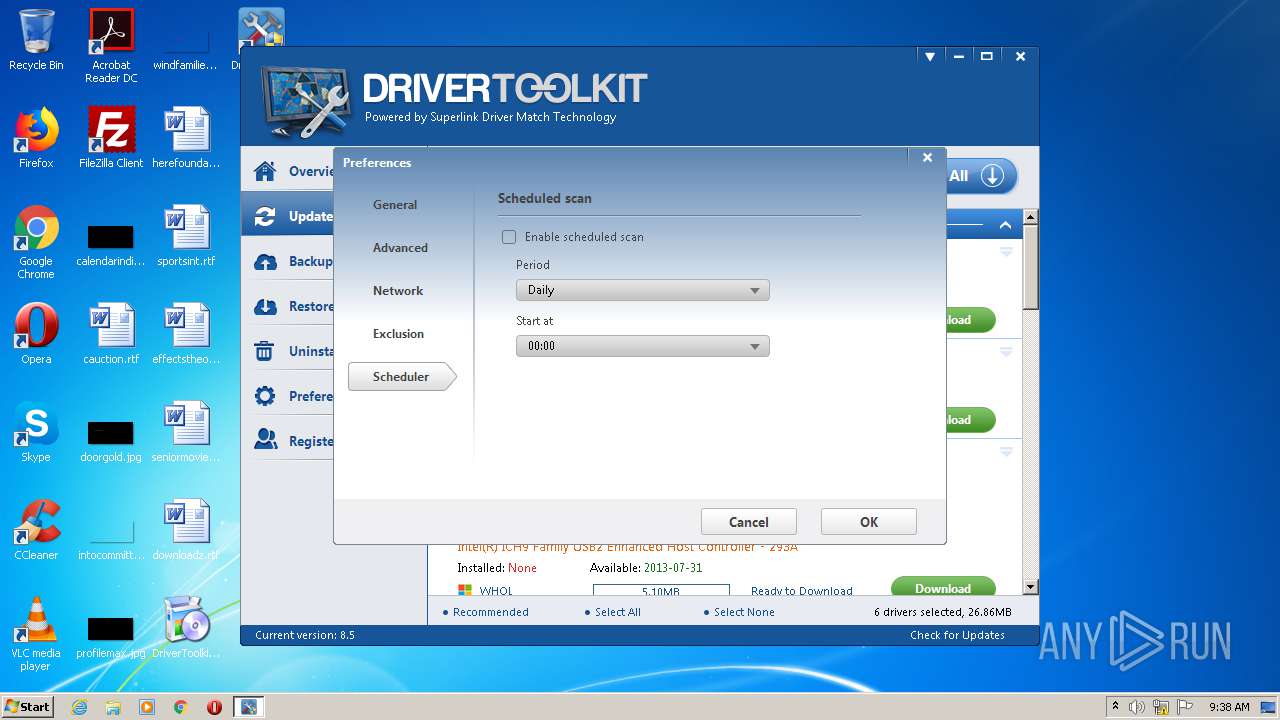Image resolution: width=1280 pixels, height=720 pixels.
Task: Select sportsint.rtf desktop file
Action: [186, 237]
